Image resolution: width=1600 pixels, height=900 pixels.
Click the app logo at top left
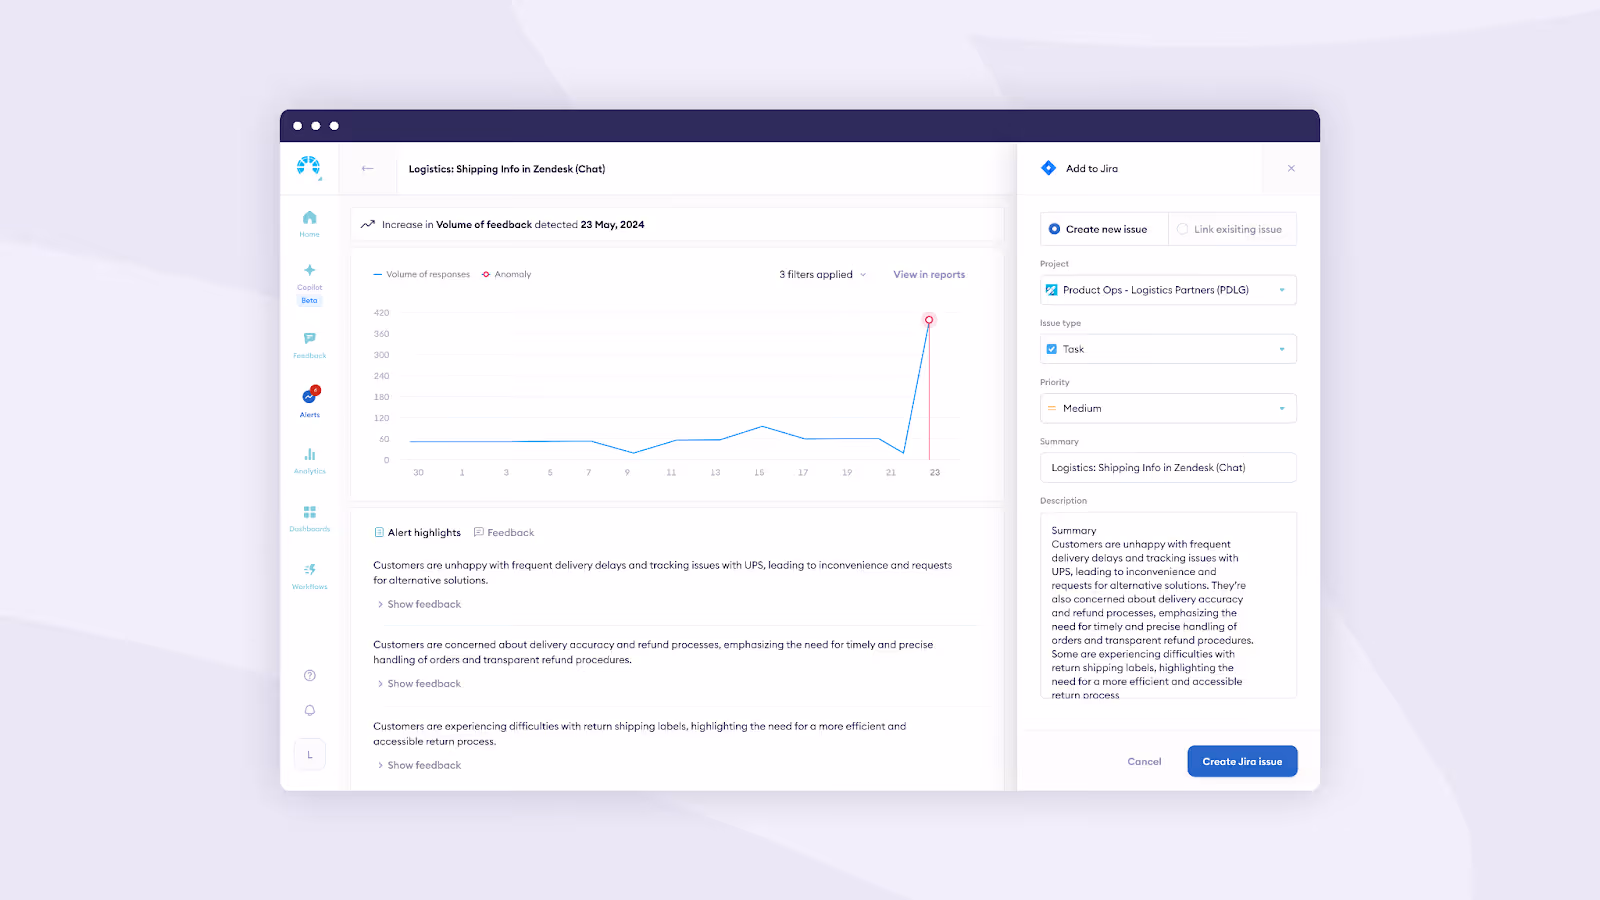click(309, 167)
